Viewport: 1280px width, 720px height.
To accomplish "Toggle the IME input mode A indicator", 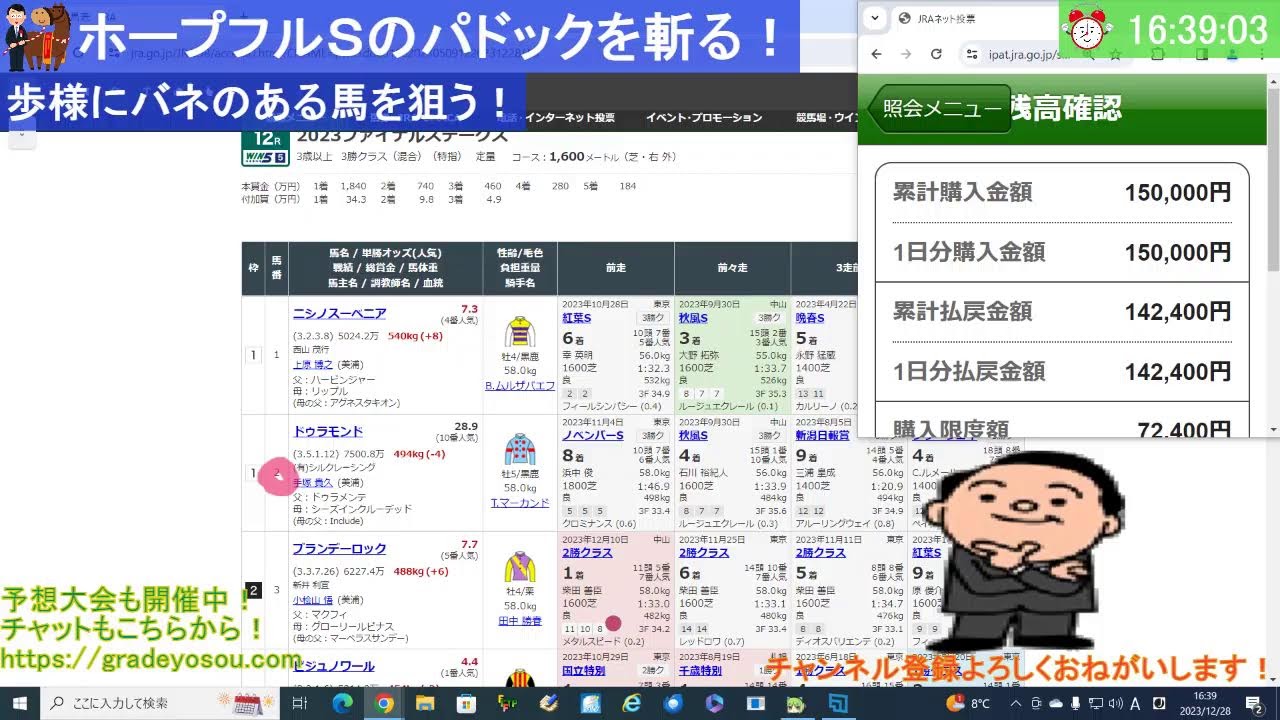I will [x=1137, y=703].
